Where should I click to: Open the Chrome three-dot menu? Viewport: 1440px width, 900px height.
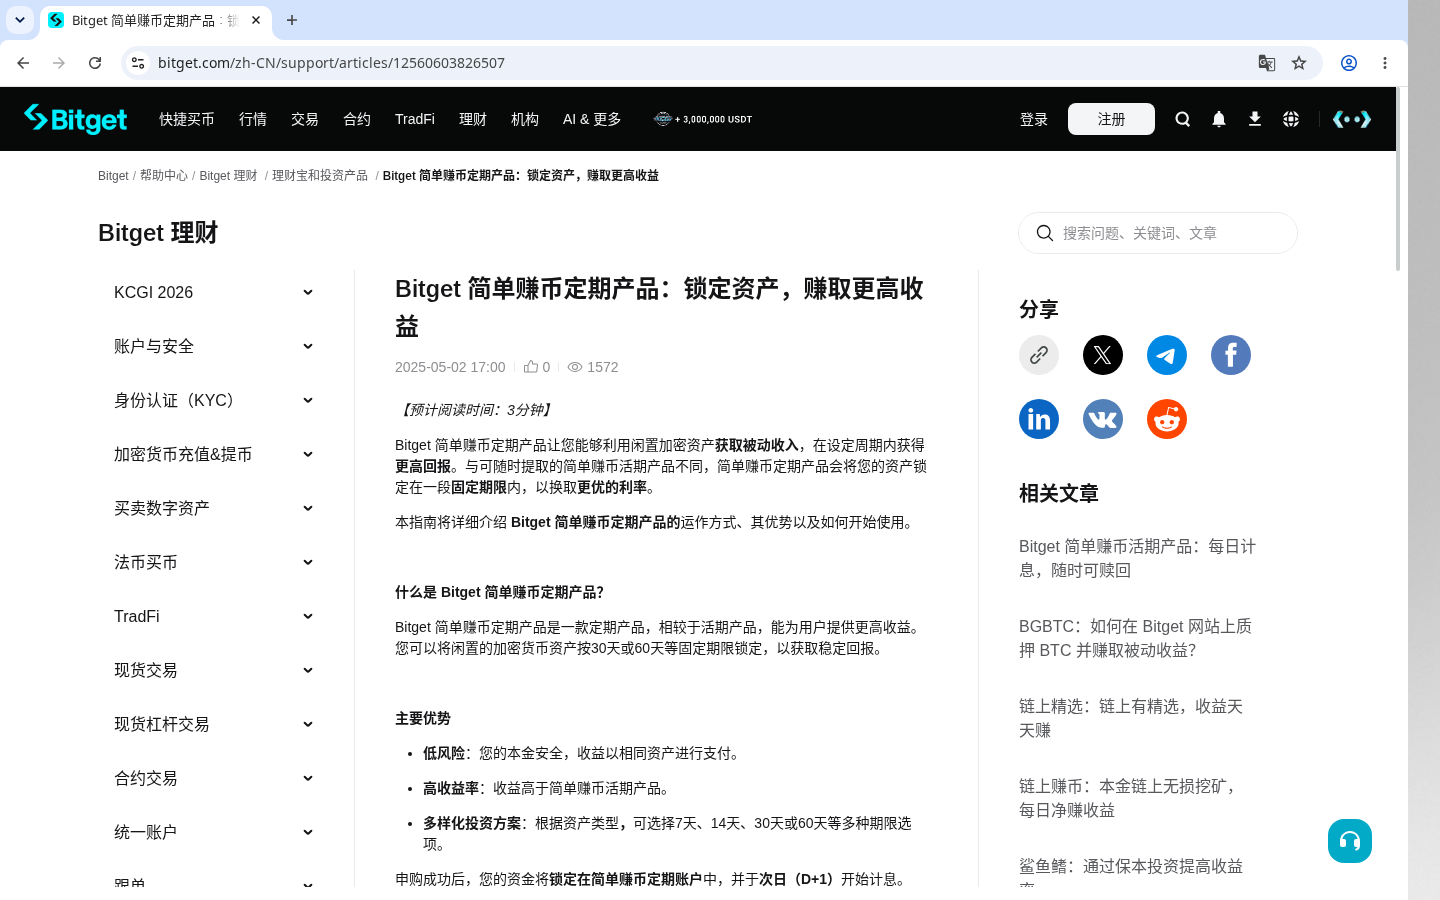point(1385,63)
